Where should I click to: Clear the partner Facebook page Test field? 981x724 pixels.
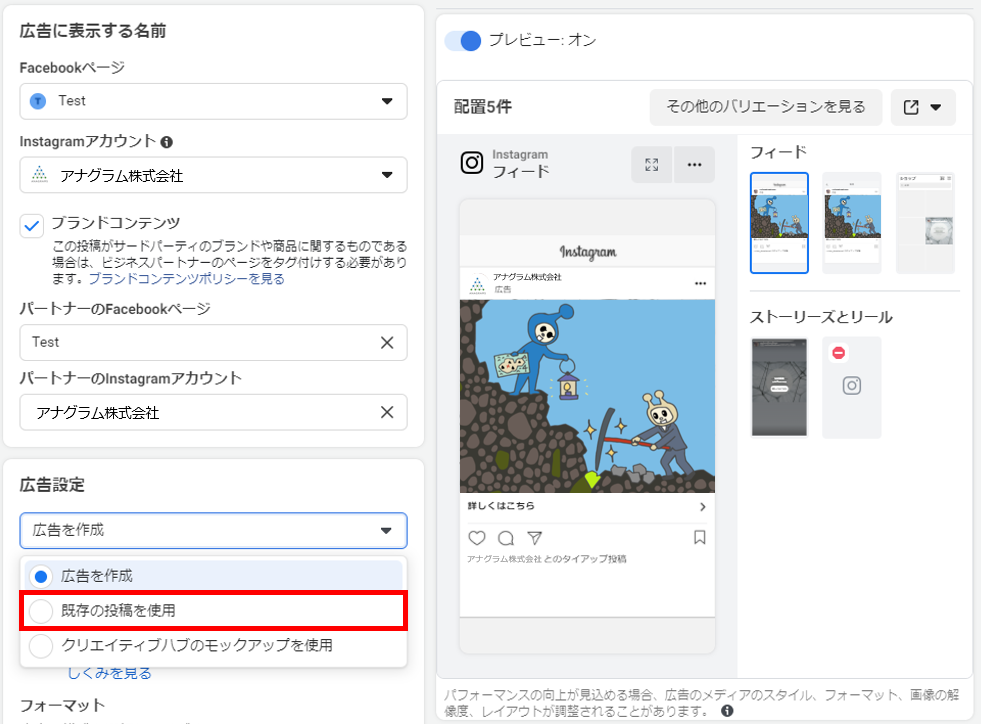point(387,342)
